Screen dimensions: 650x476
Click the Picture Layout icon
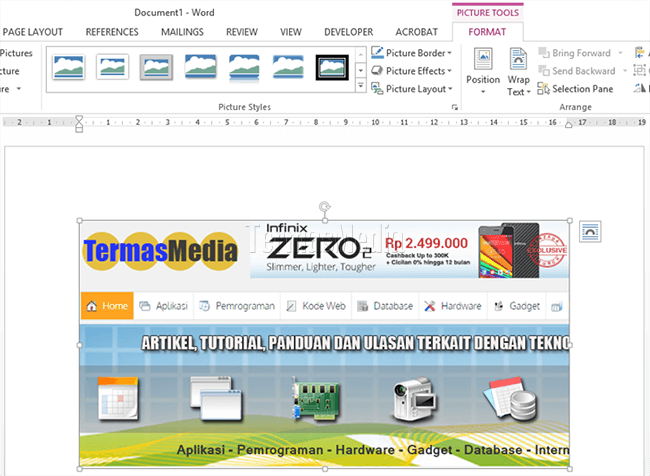tap(377, 88)
